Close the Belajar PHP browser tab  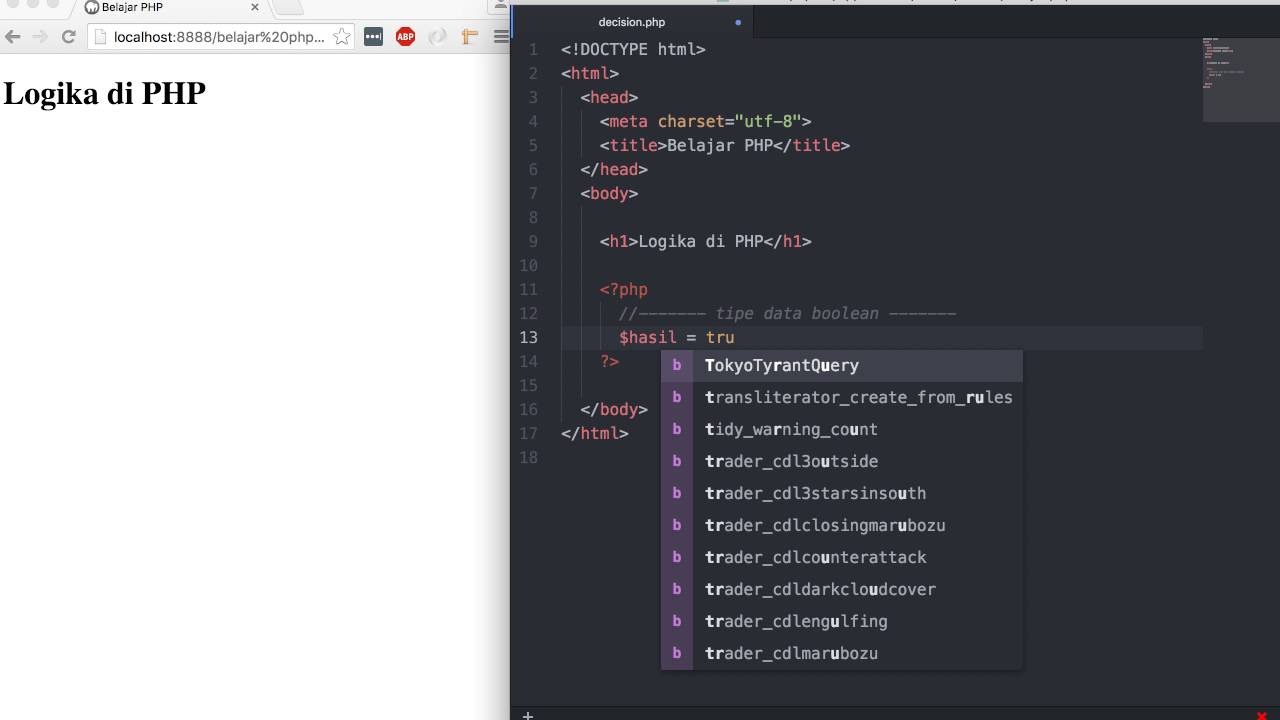pyautogui.click(x=255, y=7)
